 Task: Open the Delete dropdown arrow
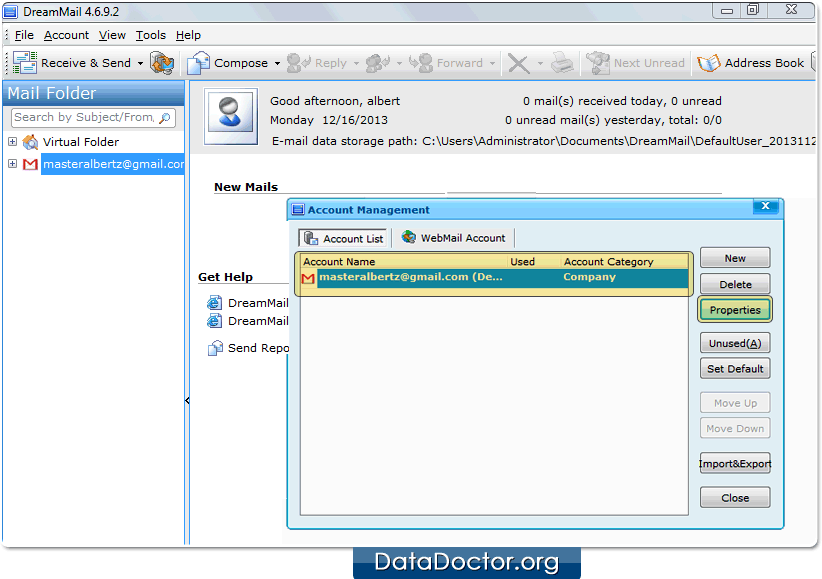point(540,63)
